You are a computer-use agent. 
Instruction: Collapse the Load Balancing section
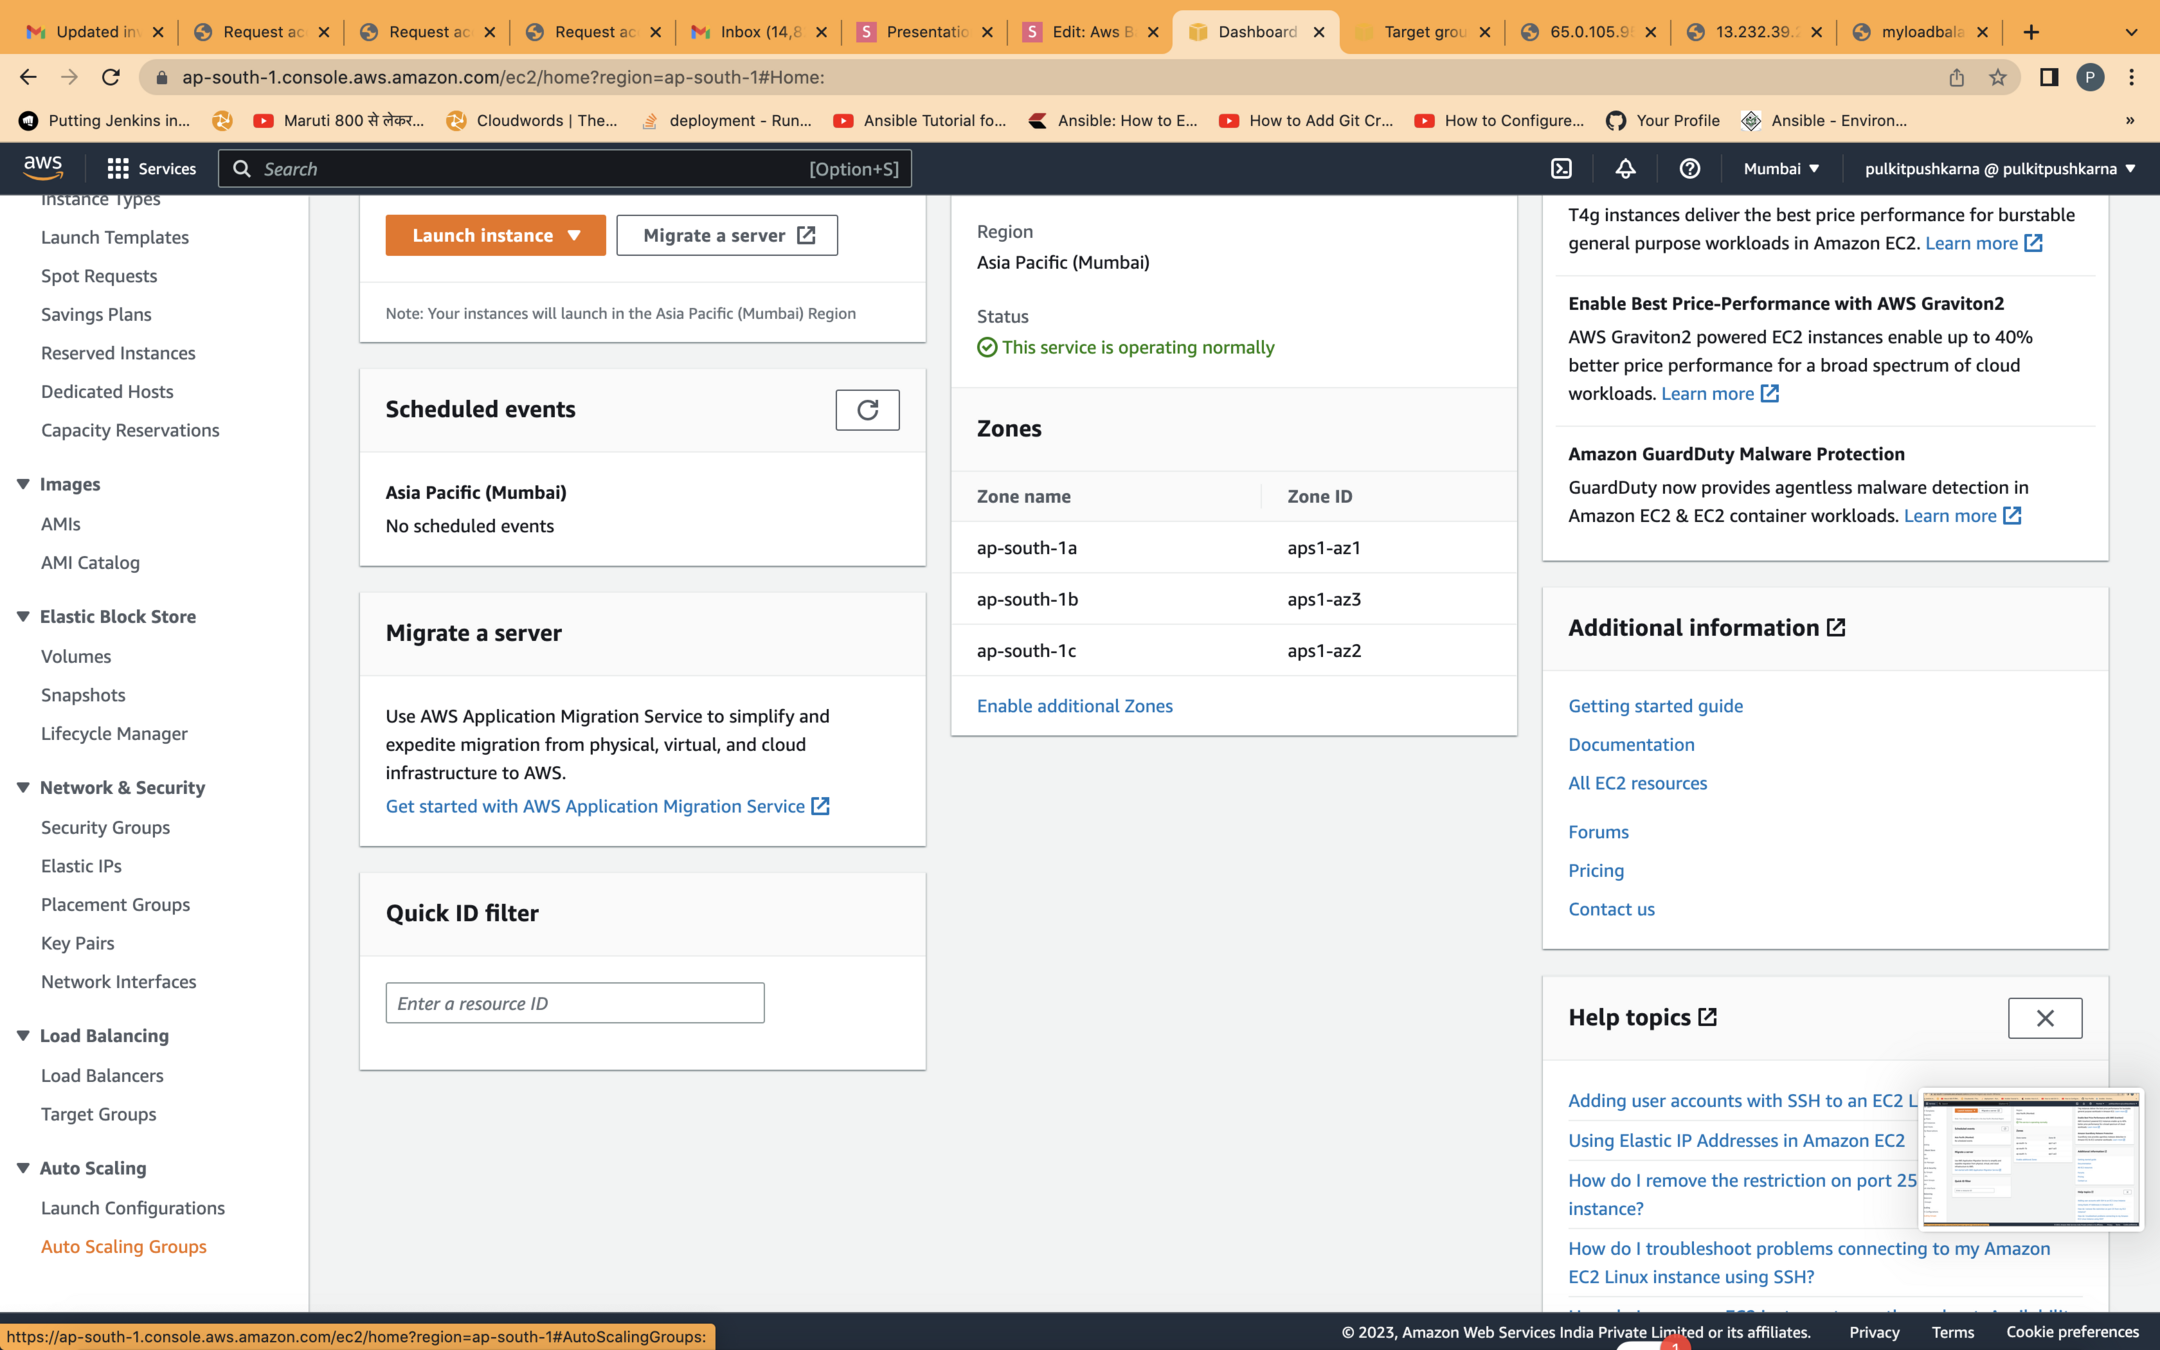coord(23,1035)
